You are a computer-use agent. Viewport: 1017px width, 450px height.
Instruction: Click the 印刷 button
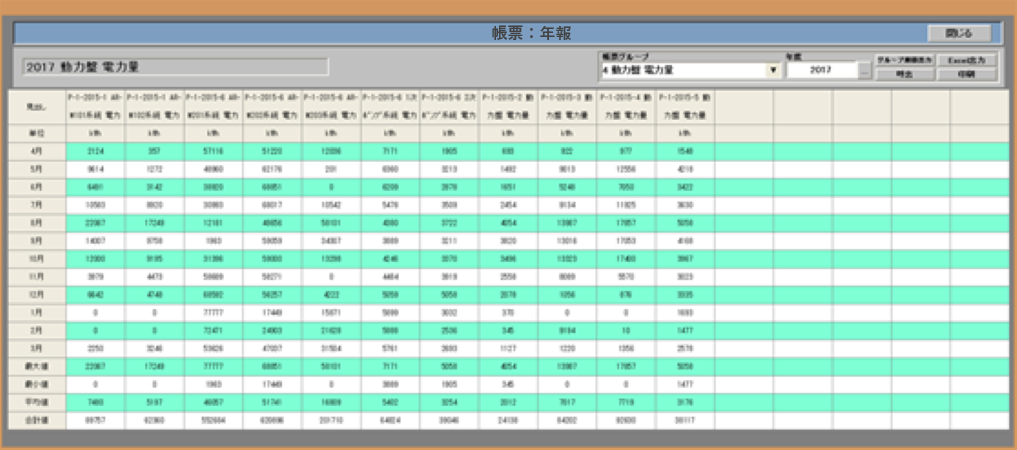click(966, 75)
